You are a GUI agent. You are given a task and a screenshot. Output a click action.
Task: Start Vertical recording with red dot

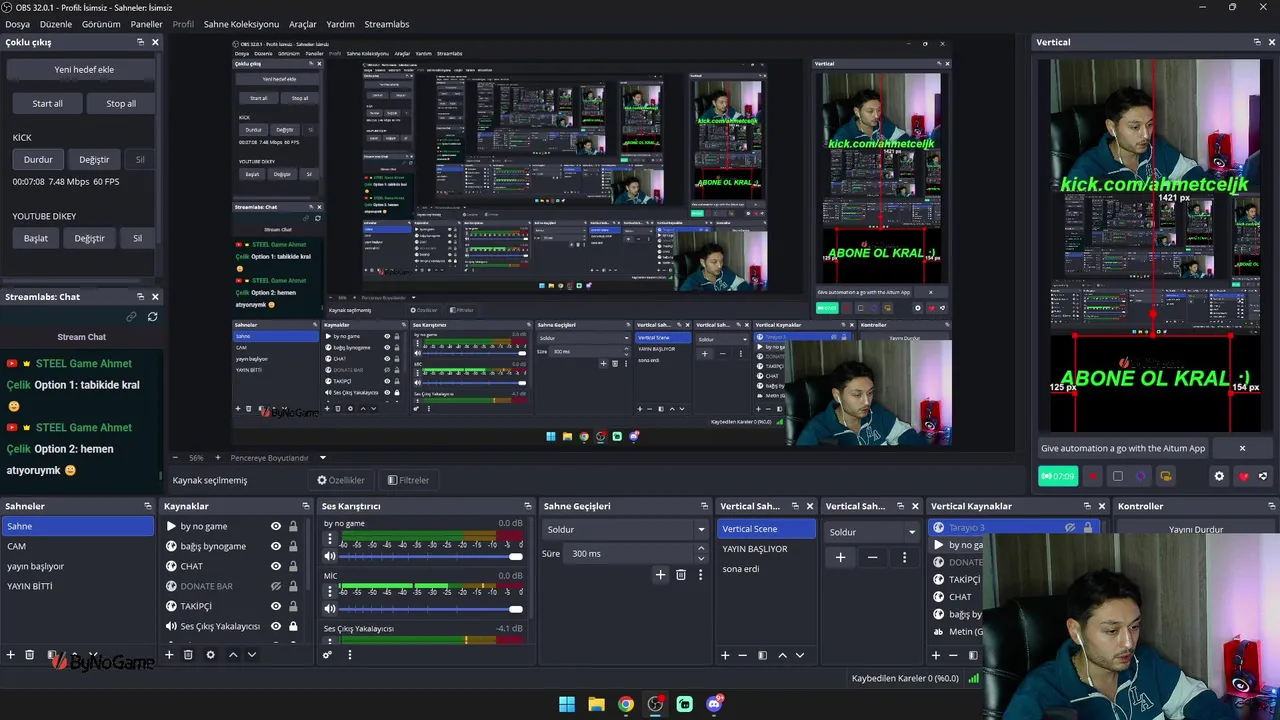coord(1093,476)
